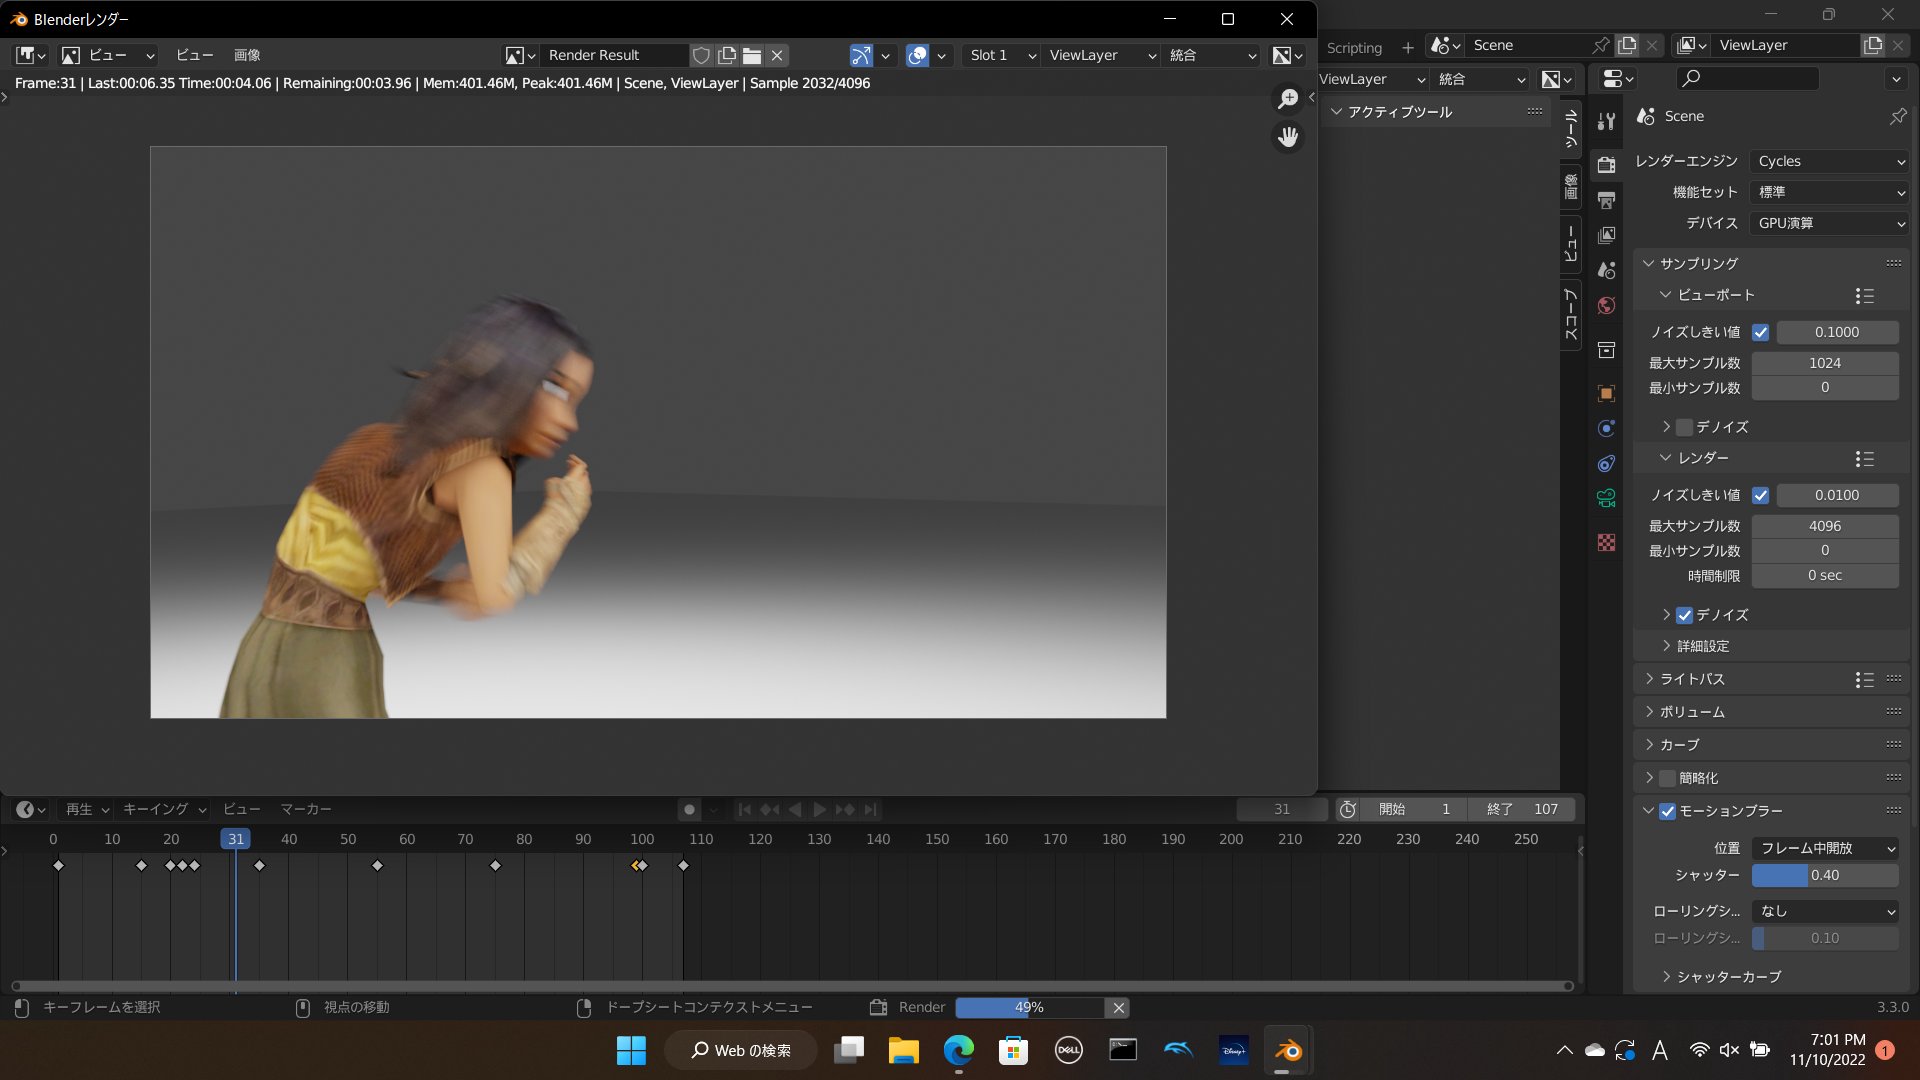Enable denoising under render sampling
This screenshot has width=1920, height=1080.
pos(1685,615)
